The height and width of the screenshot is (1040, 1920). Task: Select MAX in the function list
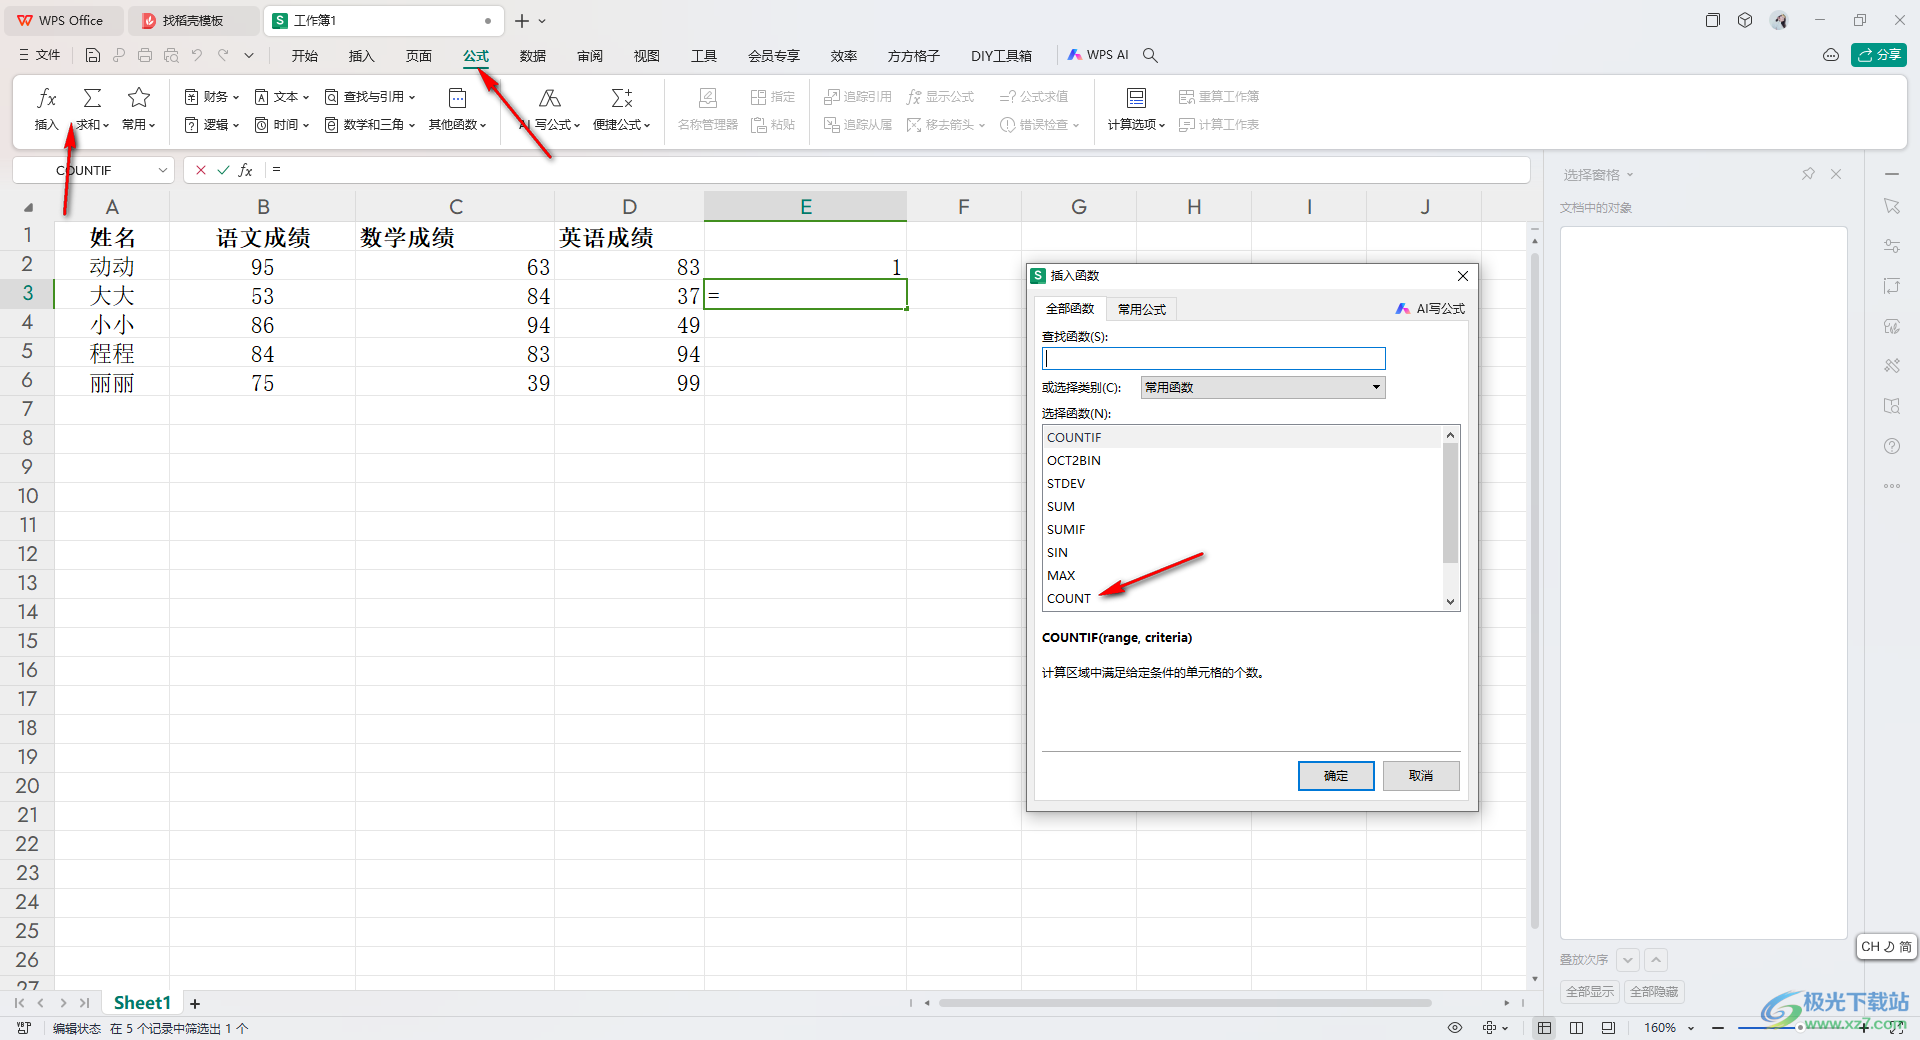point(1242,576)
